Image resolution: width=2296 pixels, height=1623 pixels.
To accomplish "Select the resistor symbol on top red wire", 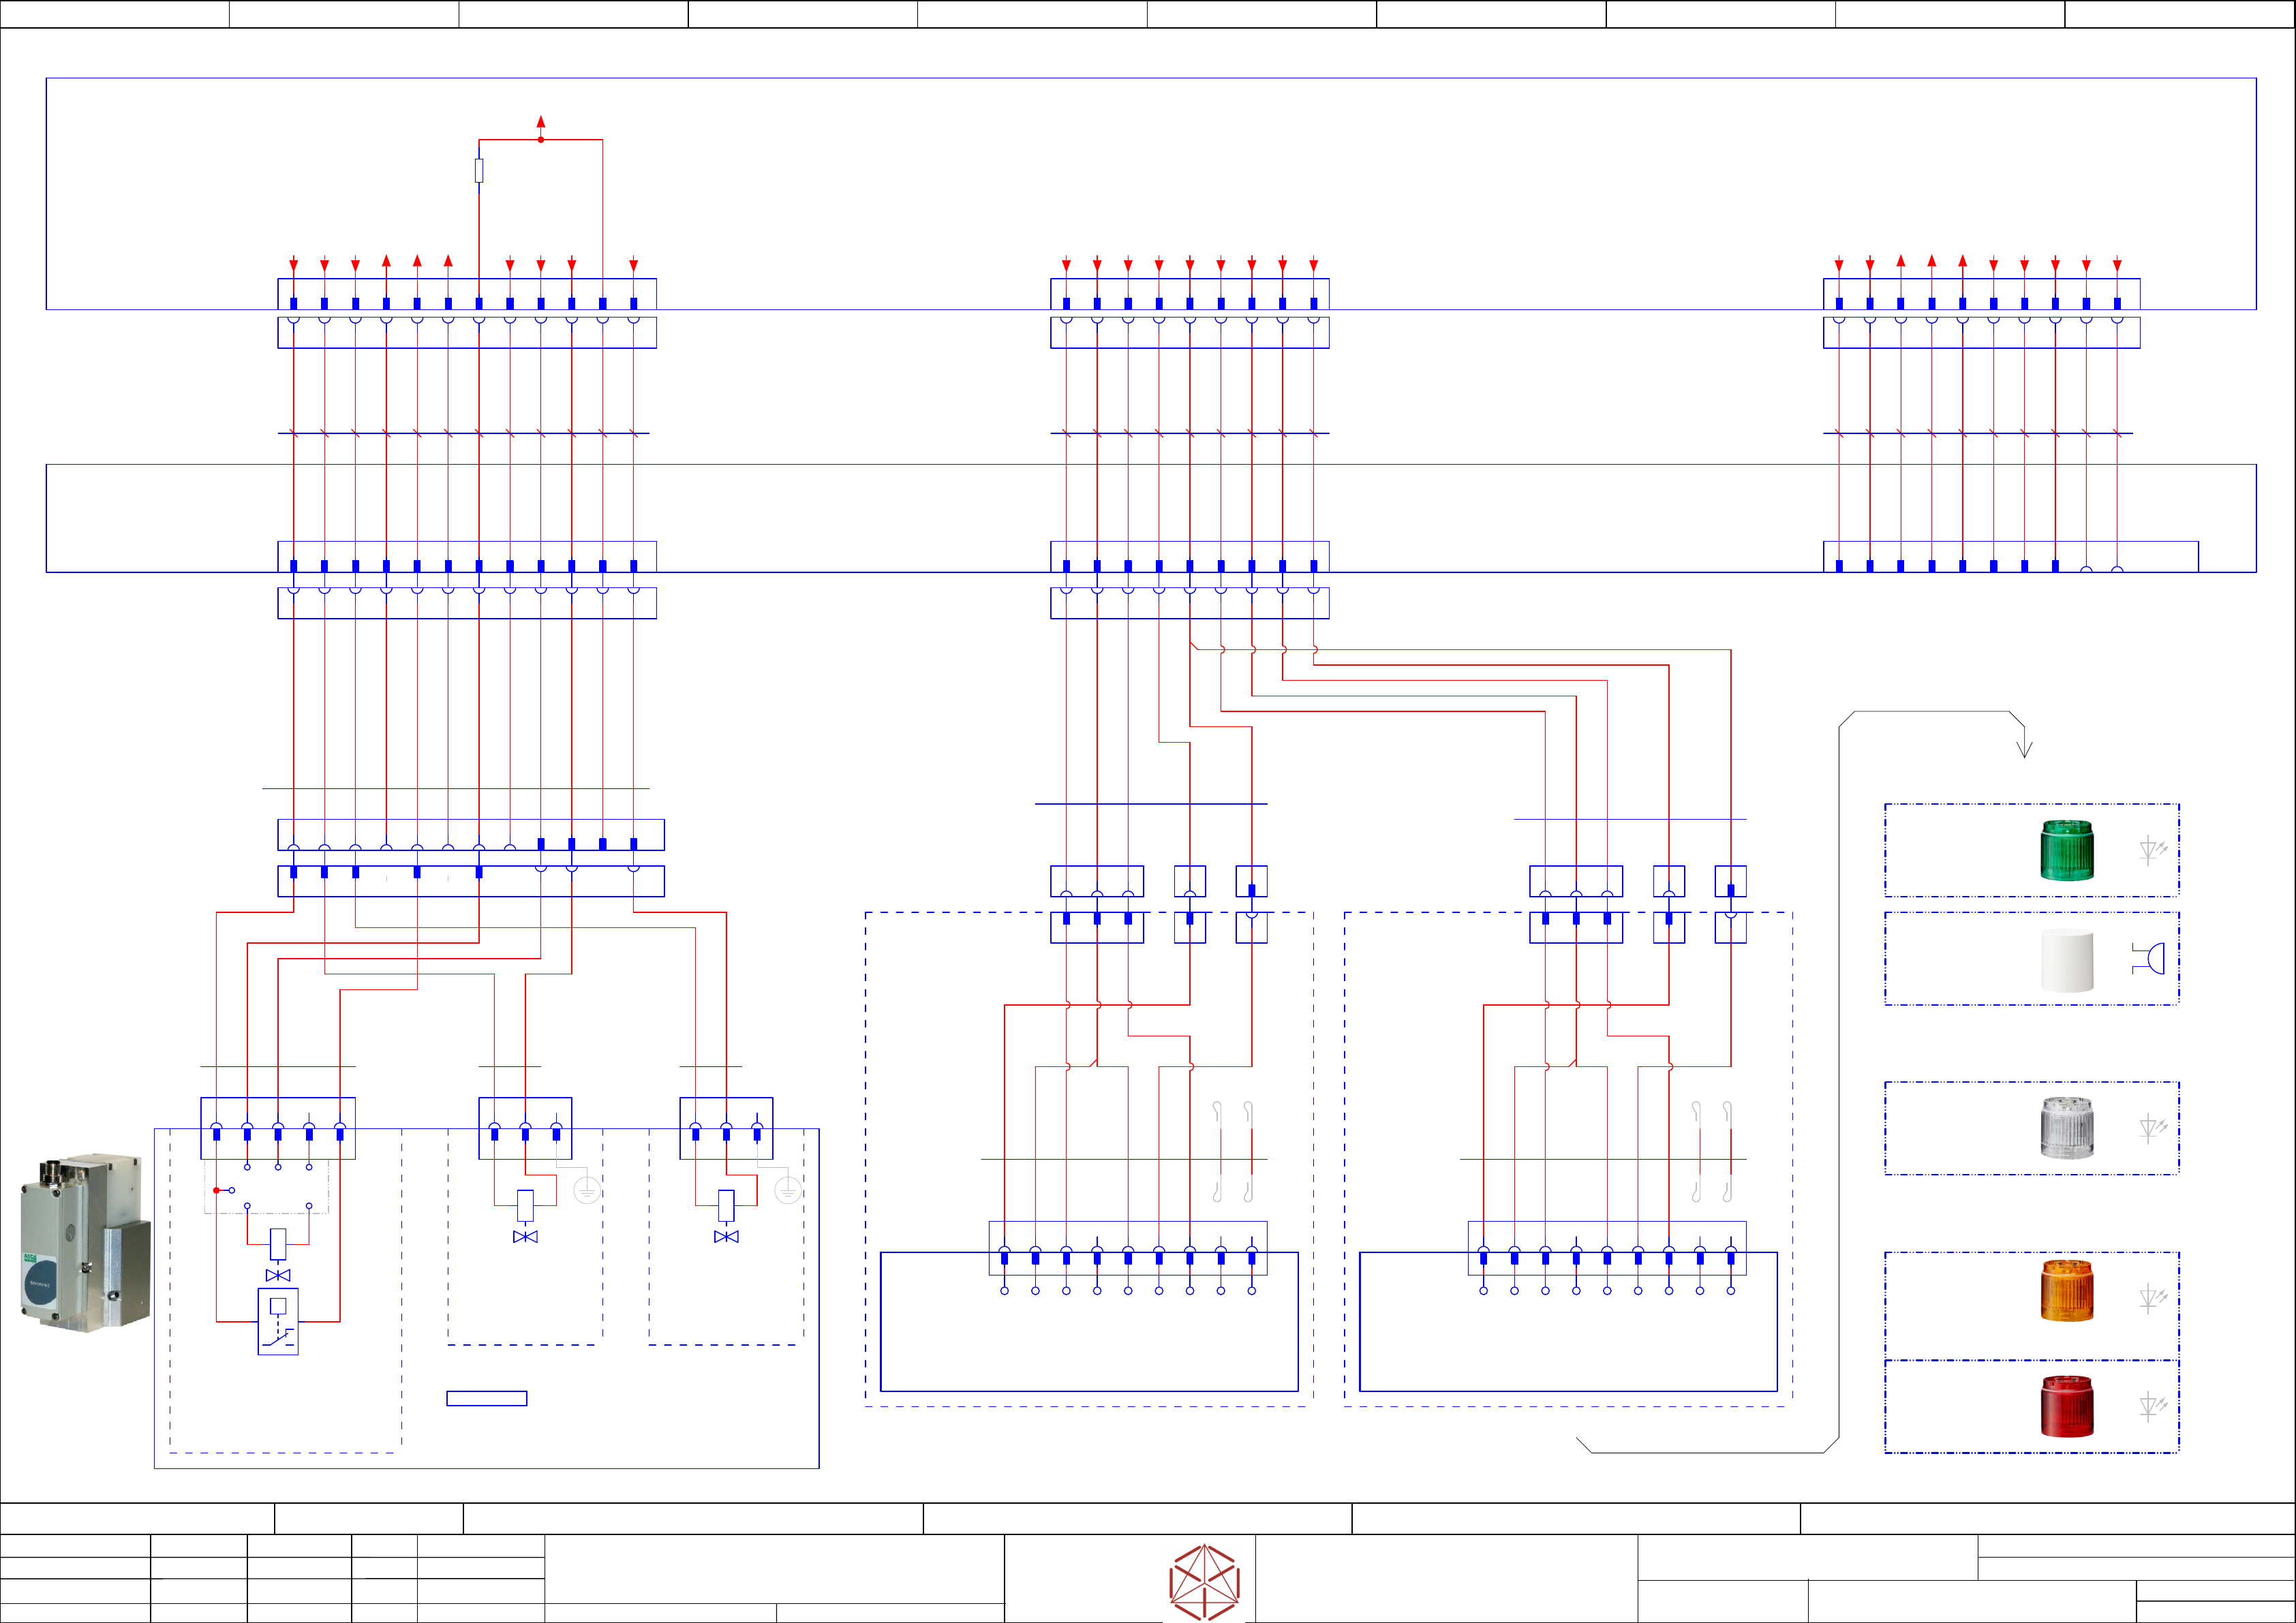I will (479, 171).
